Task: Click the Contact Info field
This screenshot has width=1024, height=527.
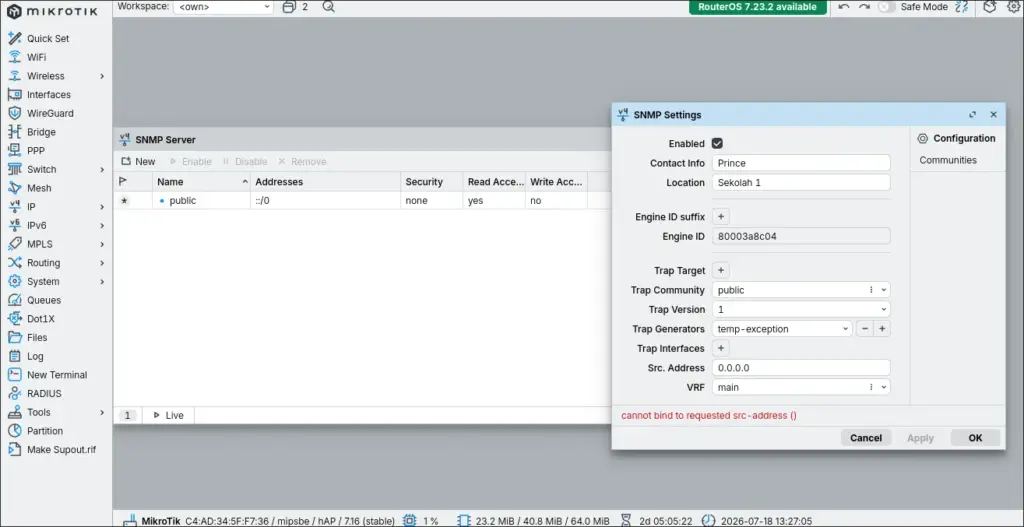Action: click(801, 163)
